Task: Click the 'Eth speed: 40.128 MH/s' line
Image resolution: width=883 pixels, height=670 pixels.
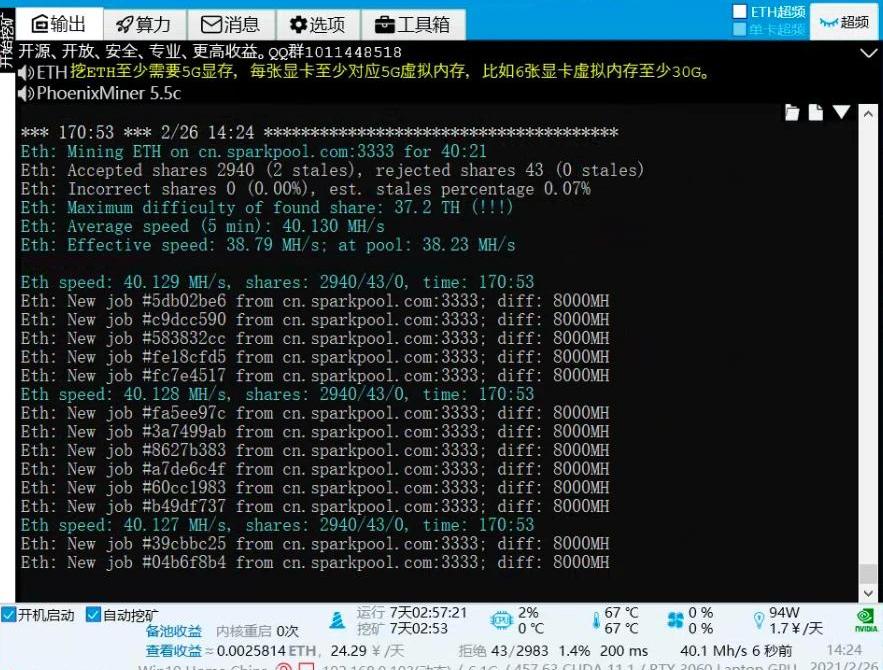Action: tap(278, 394)
